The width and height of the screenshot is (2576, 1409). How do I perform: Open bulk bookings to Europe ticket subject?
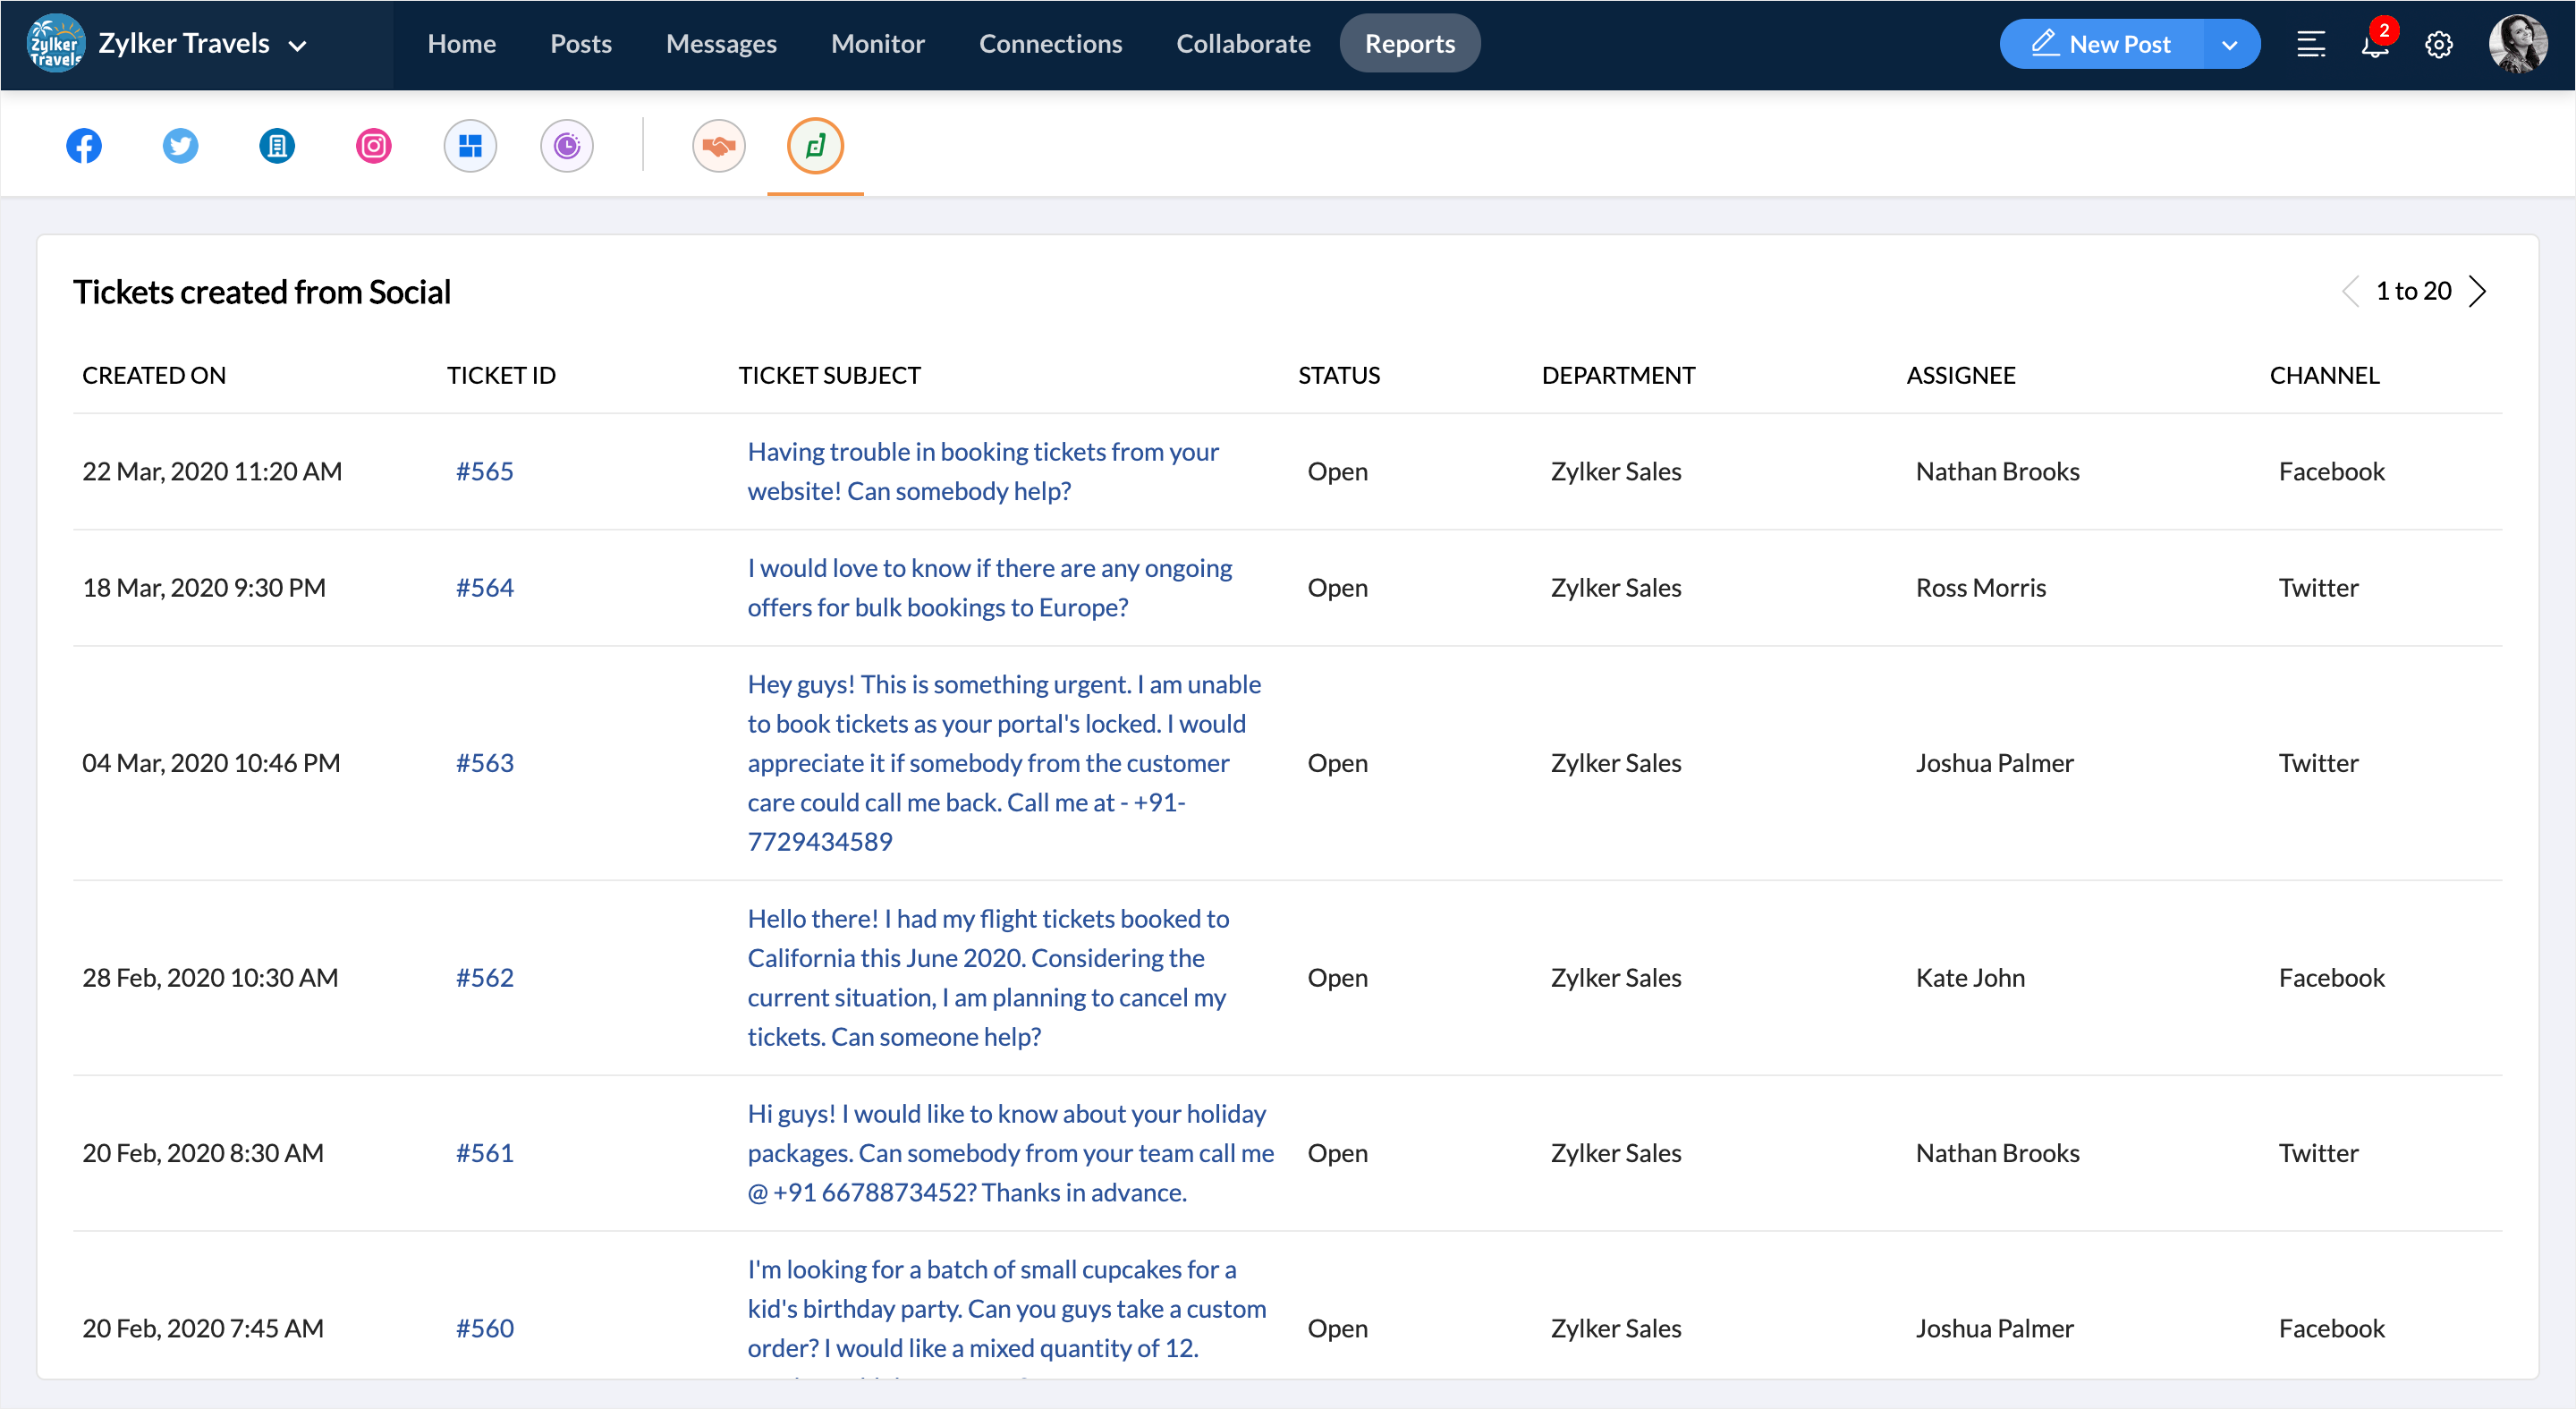pos(989,587)
